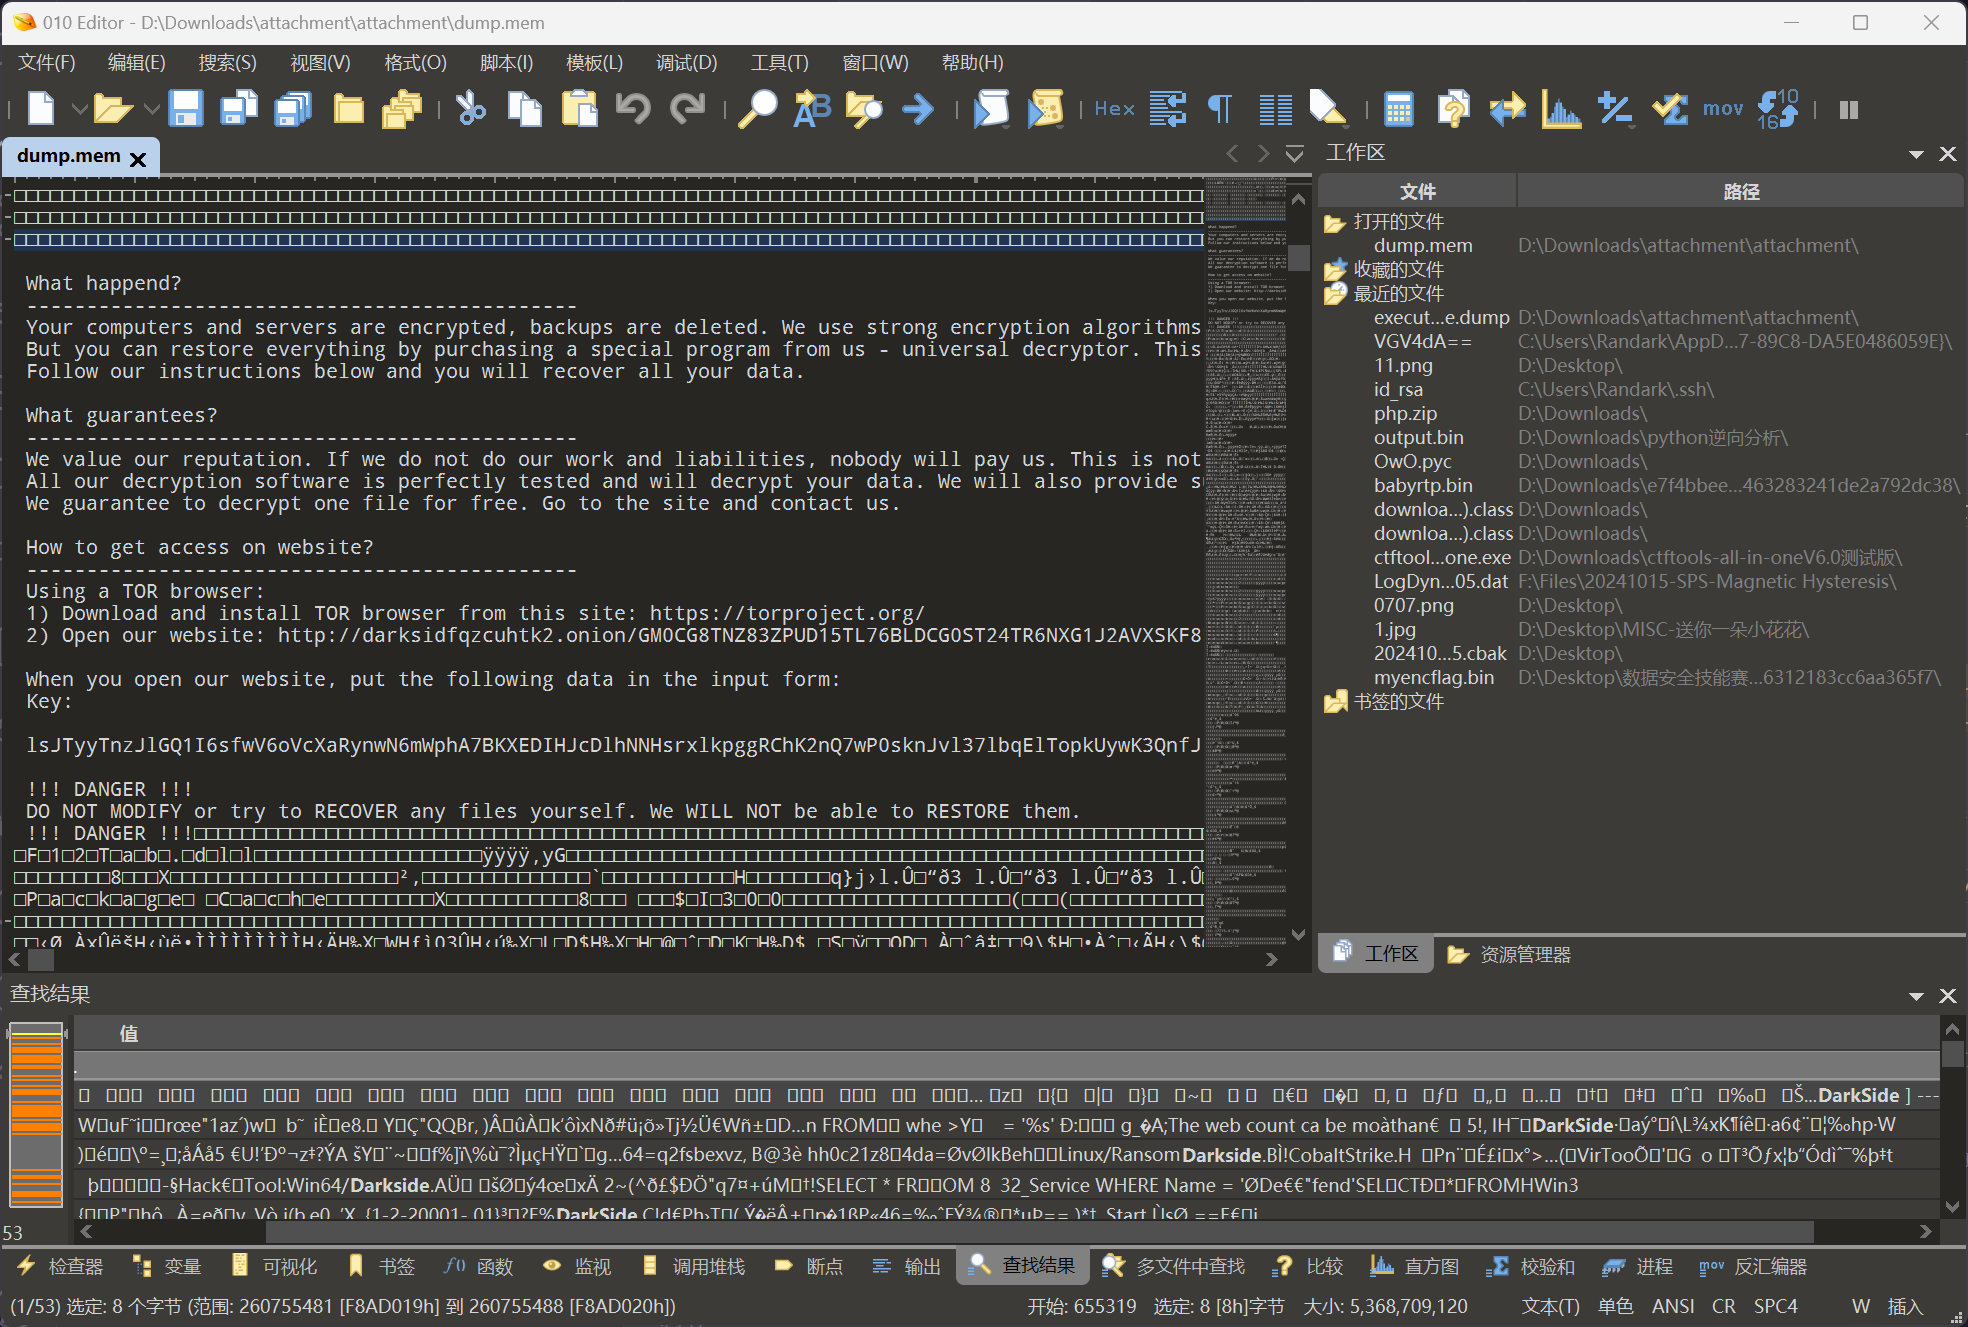Open the new-file type dropdown arrow
The width and height of the screenshot is (1968, 1327).
pyautogui.click(x=79, y=108)
